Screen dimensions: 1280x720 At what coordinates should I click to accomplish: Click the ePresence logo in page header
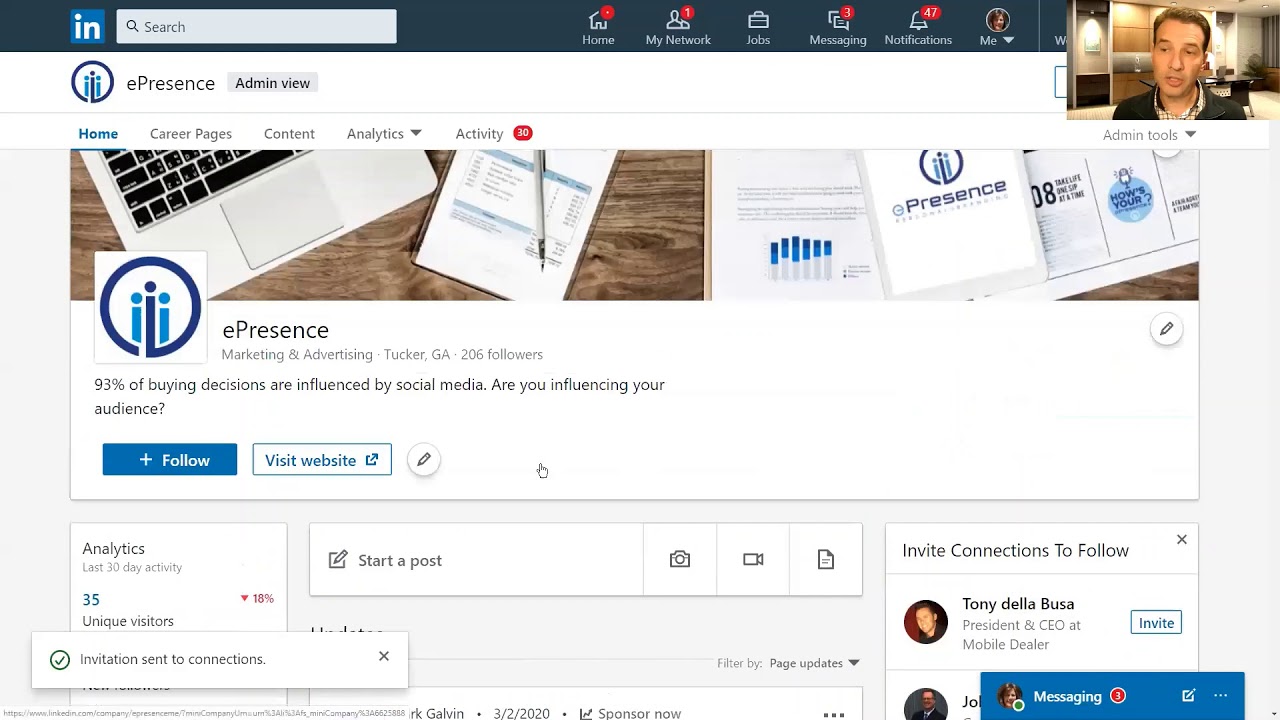pos(92,82)
